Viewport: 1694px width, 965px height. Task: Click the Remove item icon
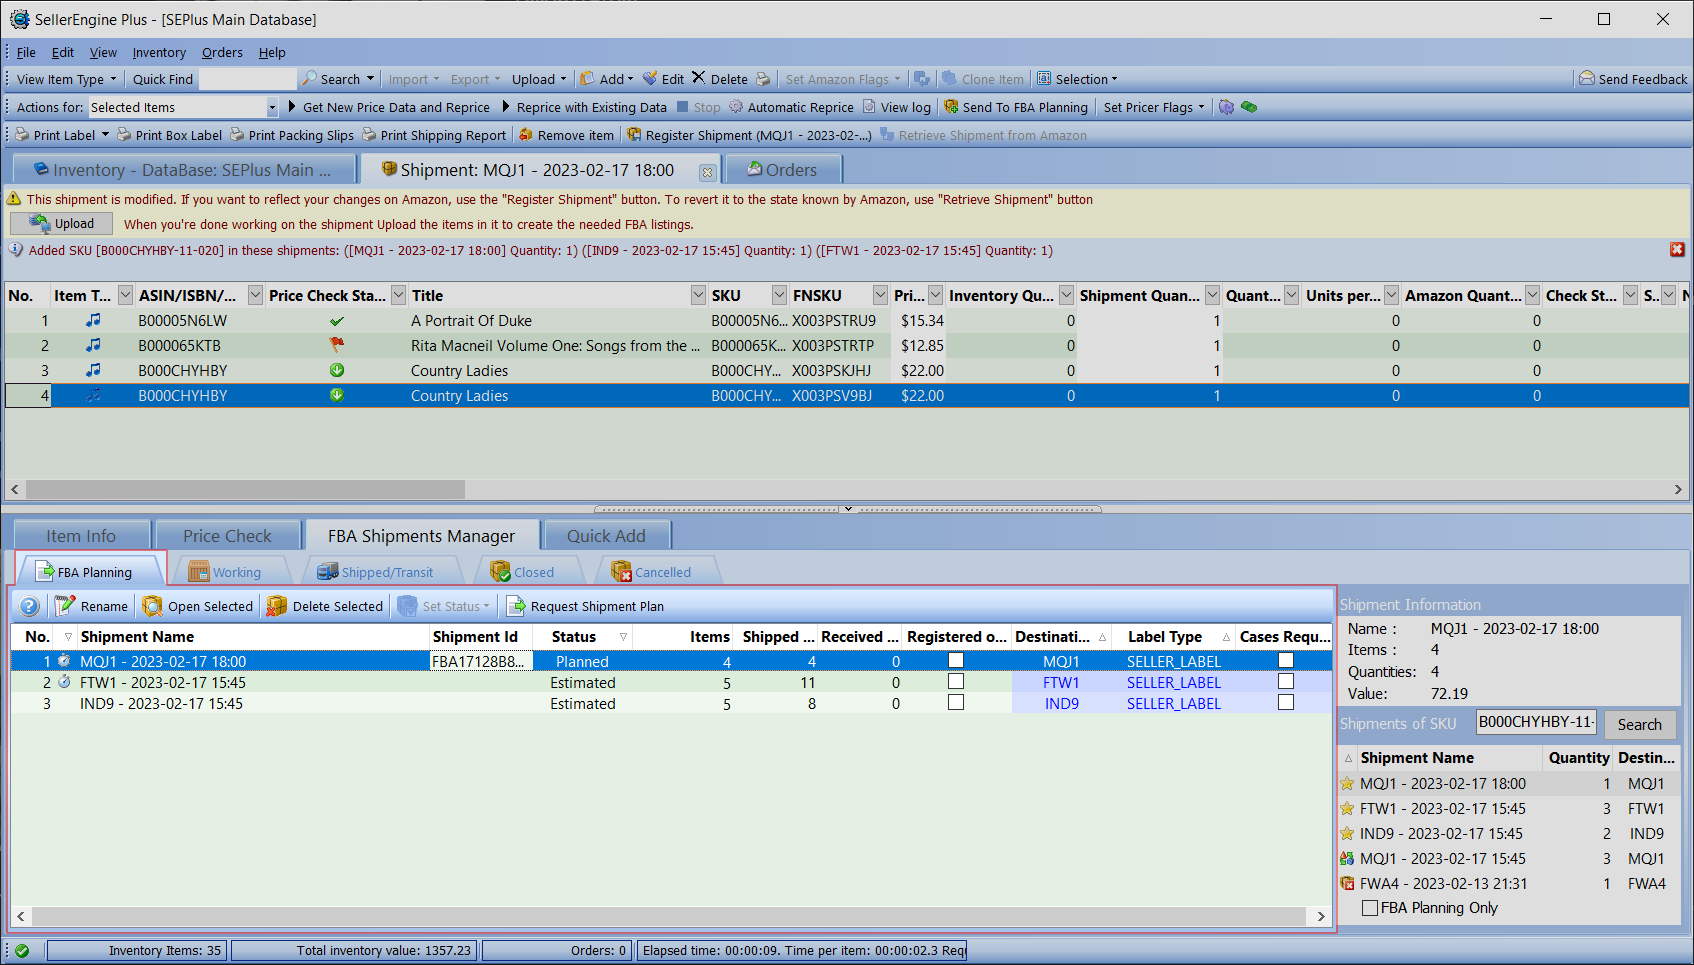coord(526,135)
